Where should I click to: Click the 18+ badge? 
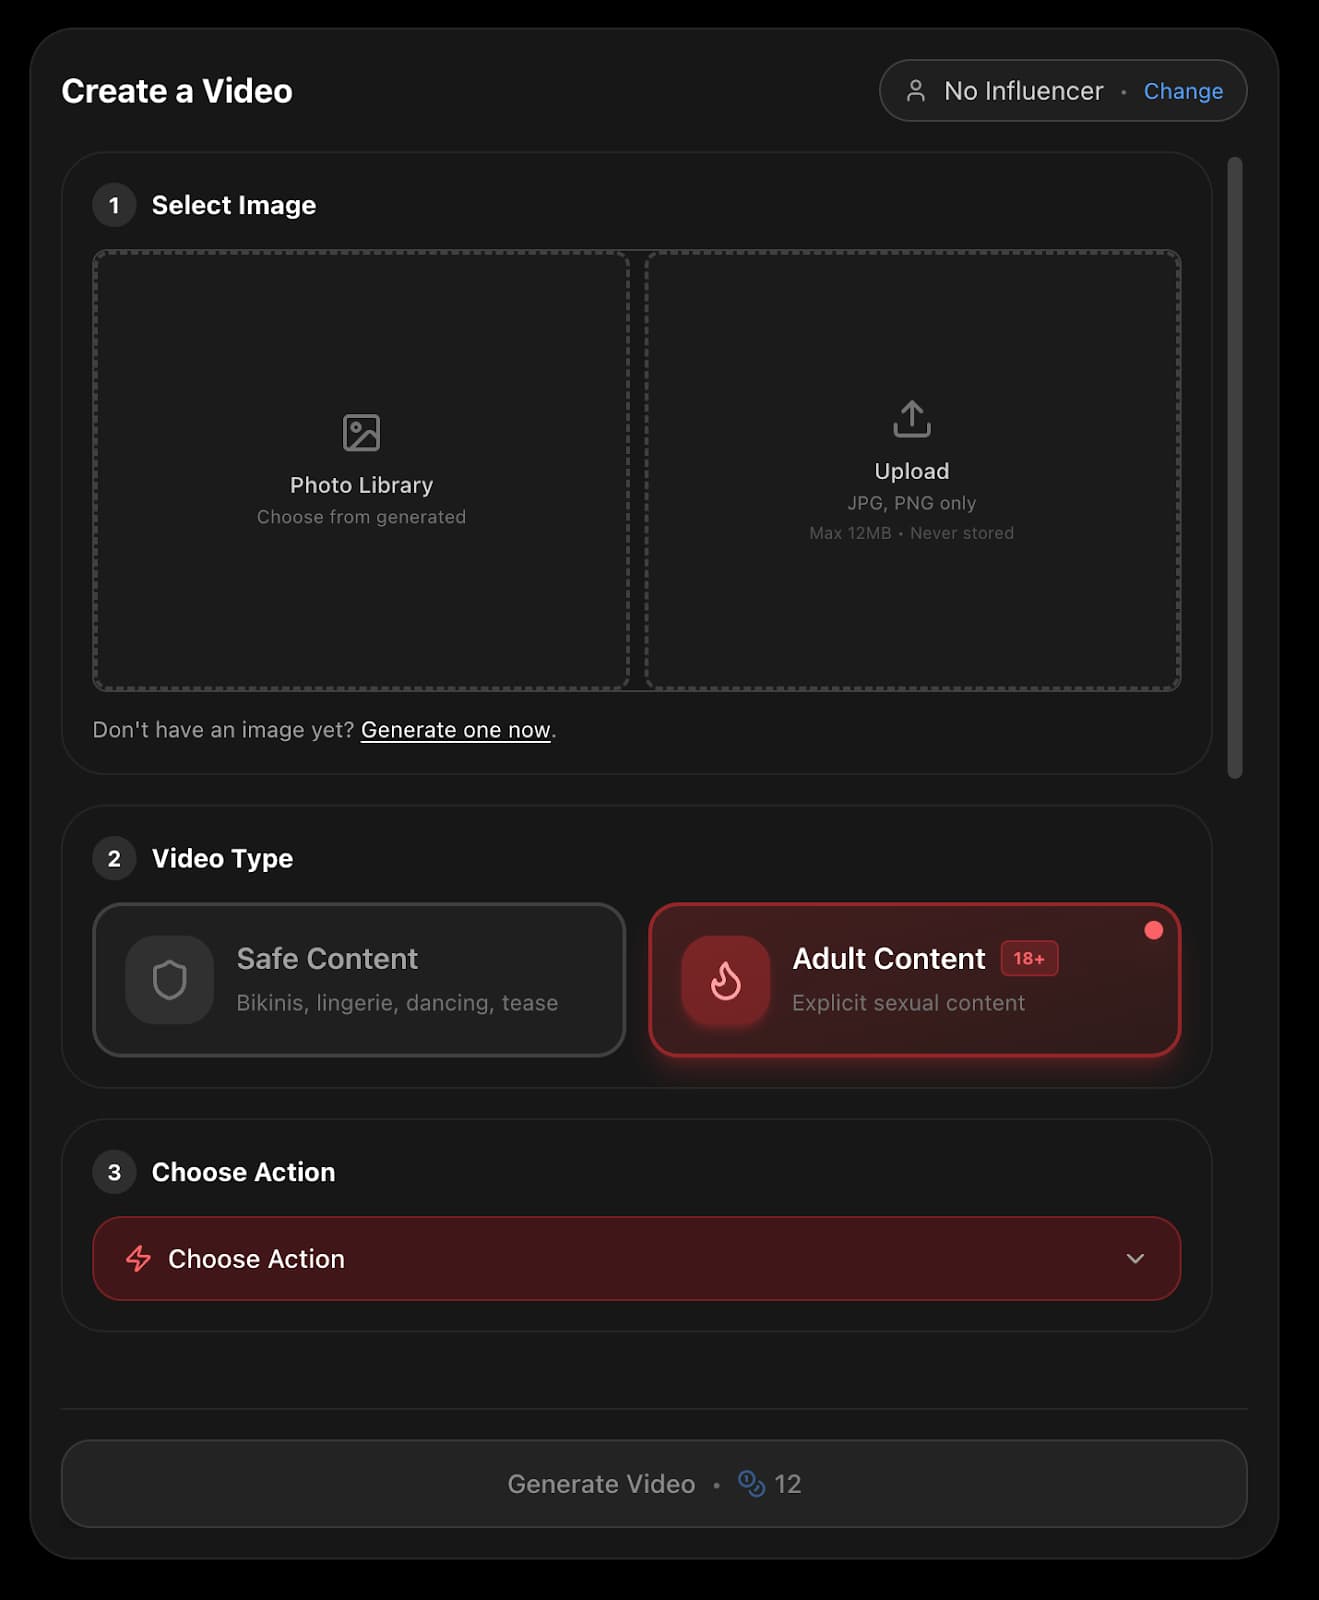coord(1028,958)
